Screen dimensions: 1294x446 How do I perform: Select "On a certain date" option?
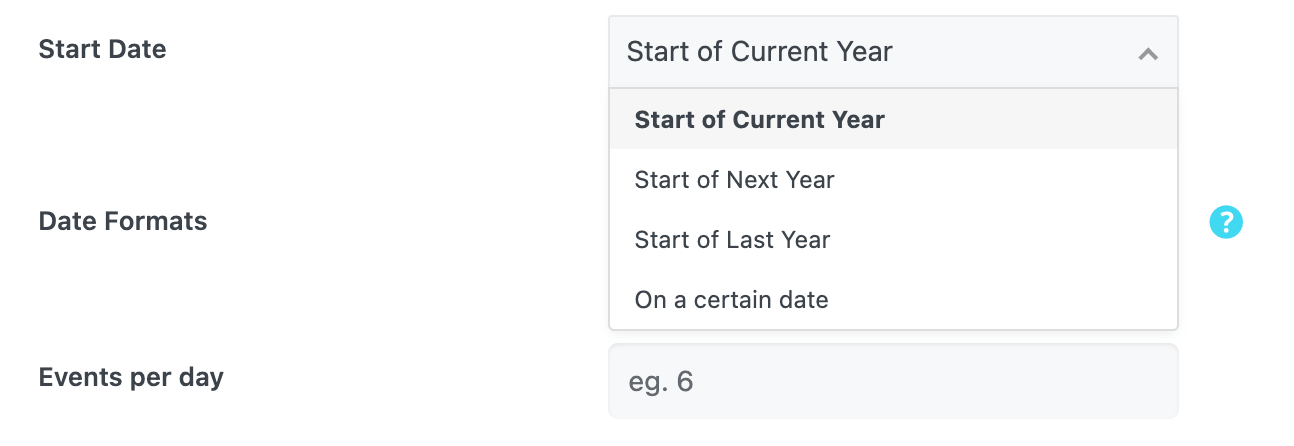point(731,299)
